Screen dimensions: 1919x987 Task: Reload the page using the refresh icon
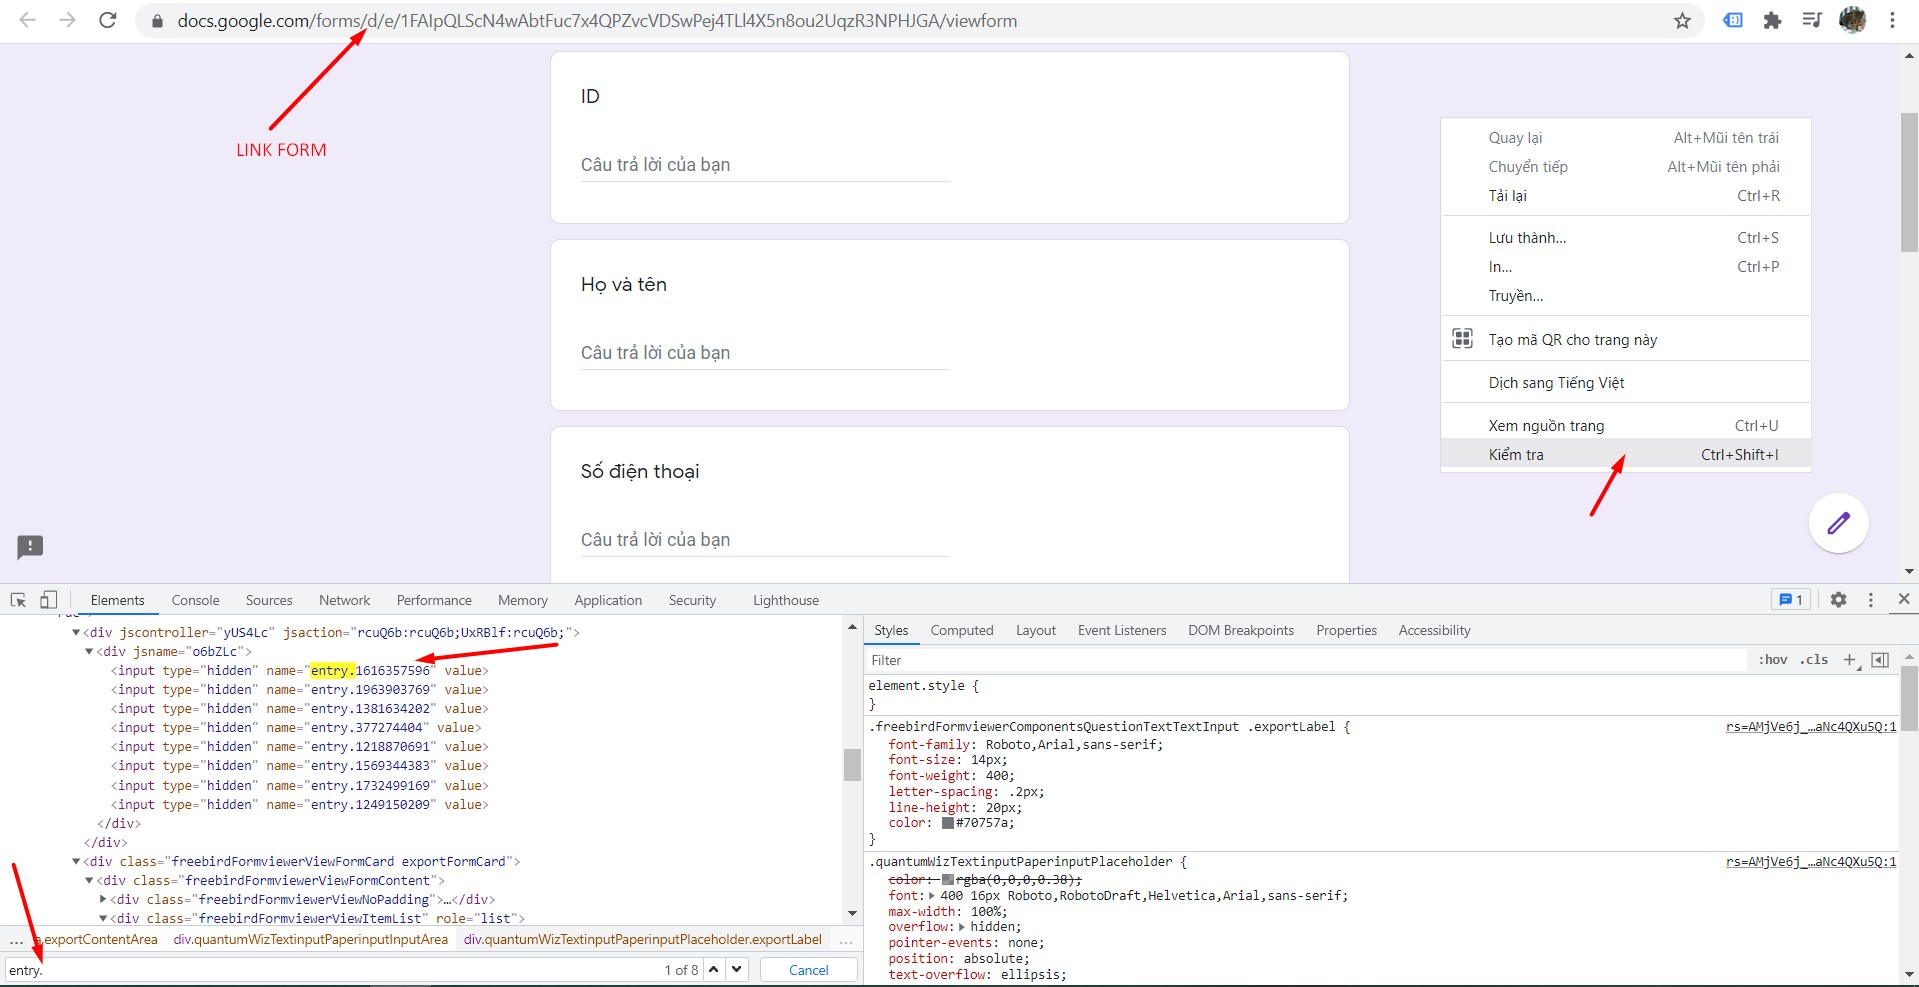click(x=108, y=21)
